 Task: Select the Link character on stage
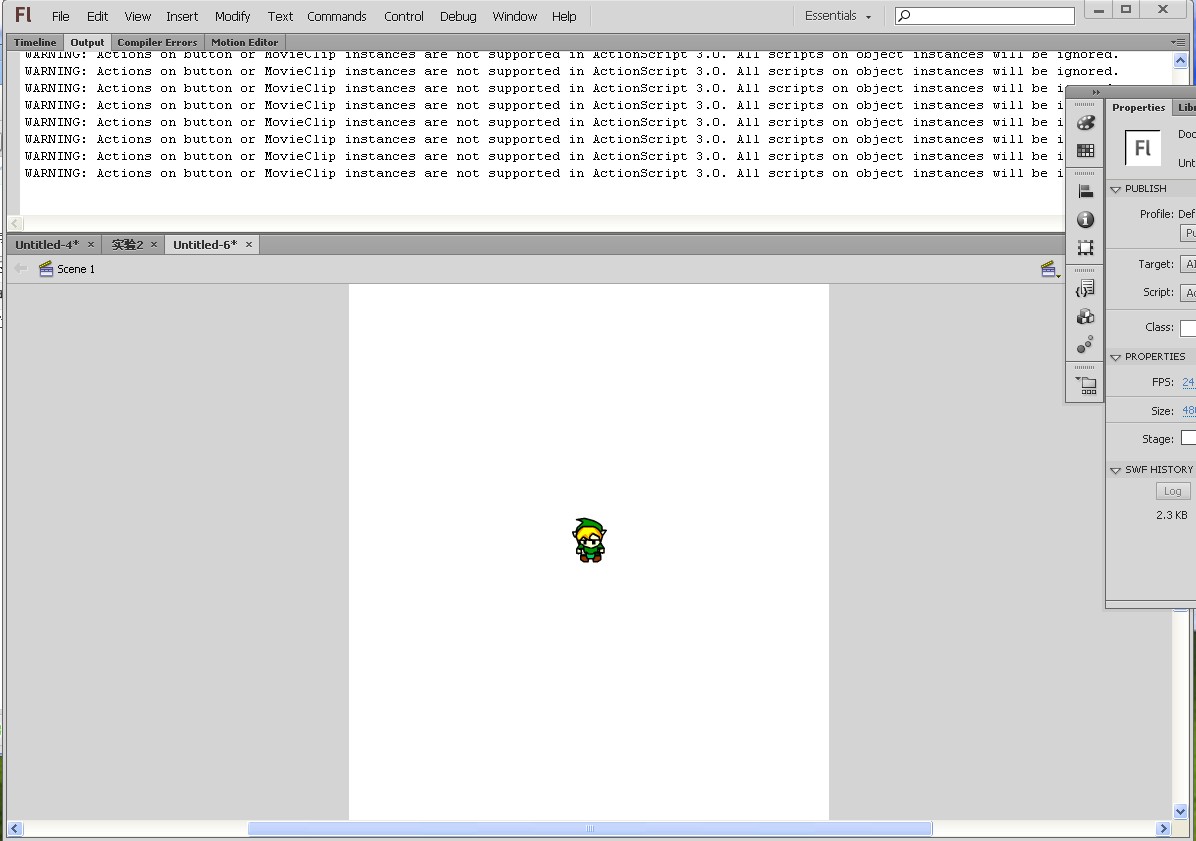click(589, 540)
